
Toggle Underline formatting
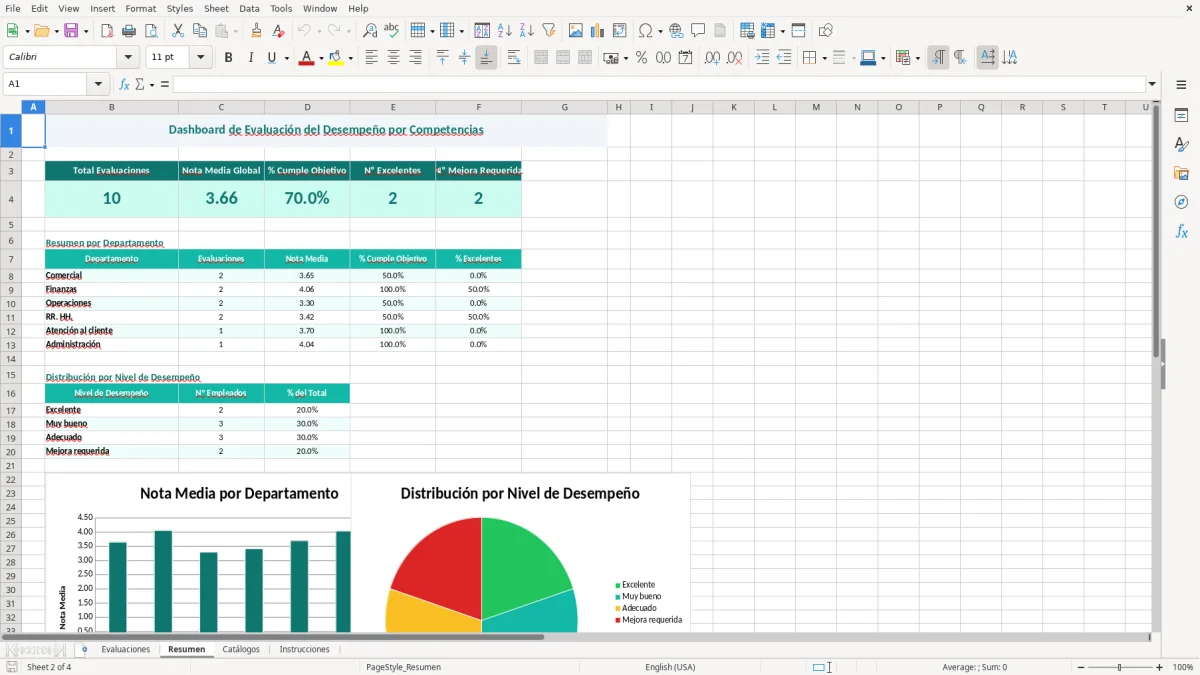[271, 58]
